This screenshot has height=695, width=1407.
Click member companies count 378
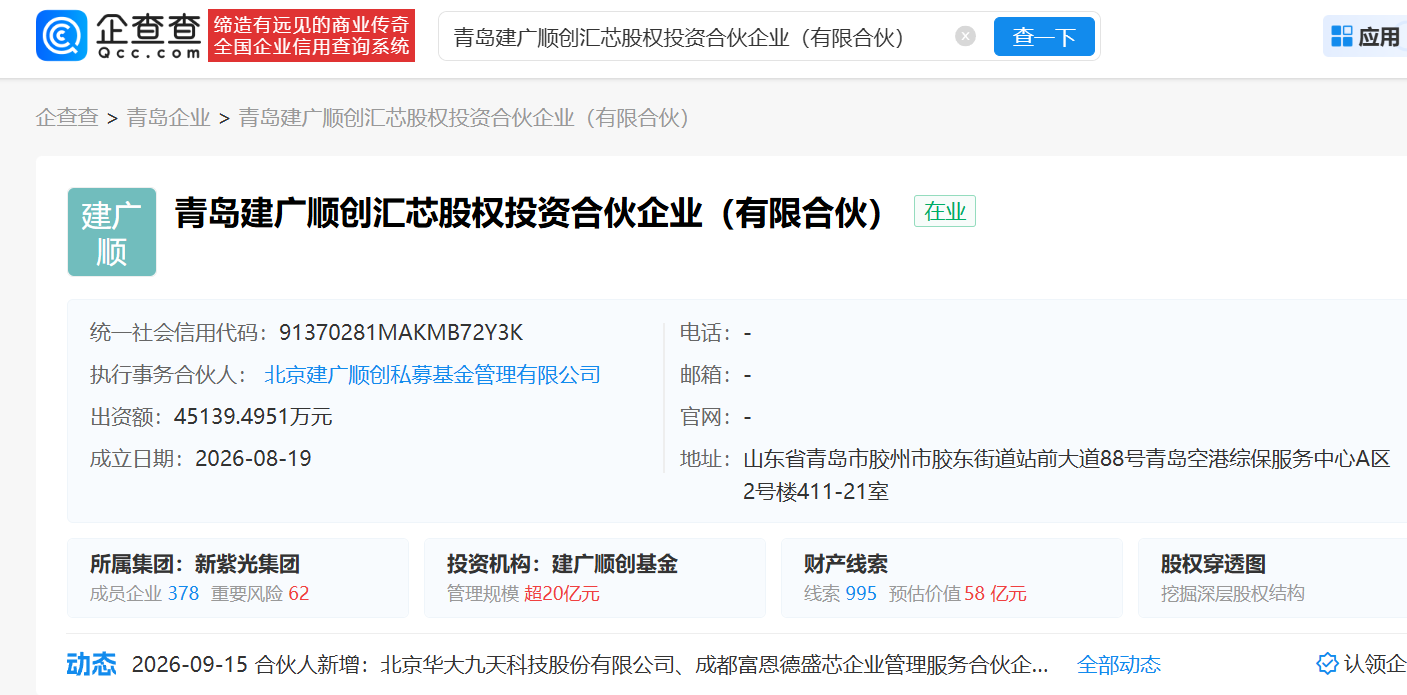(x=183, y=593)
